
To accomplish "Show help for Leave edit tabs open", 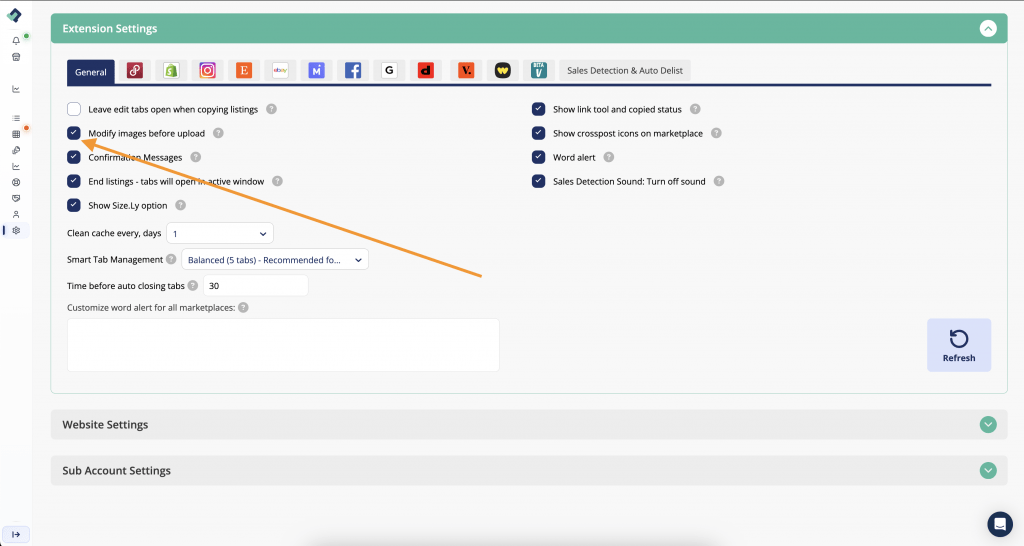I will [x=271, y=109].
